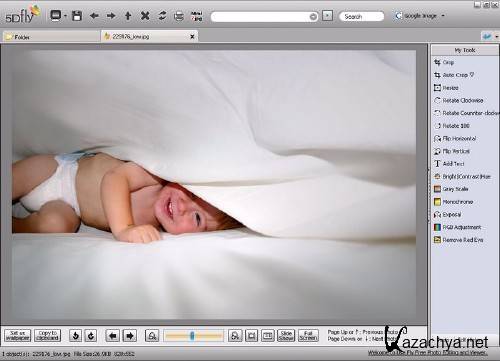
Task: Click the My Tools panel header
Action: [x=465, y=50]
